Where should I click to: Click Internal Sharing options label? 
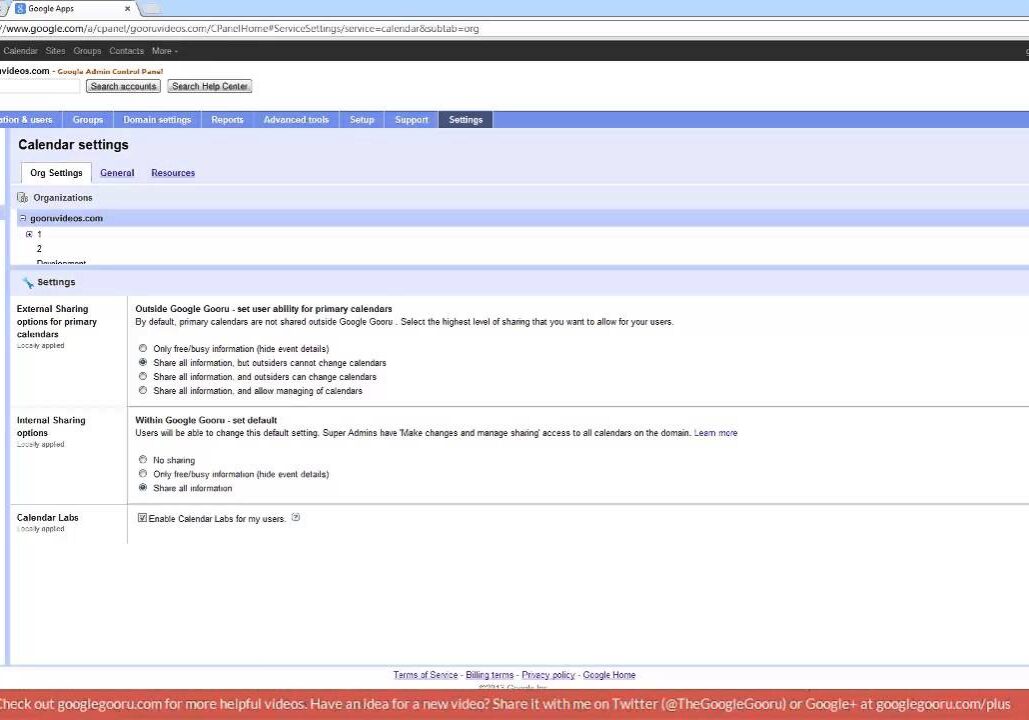point(51,426)
